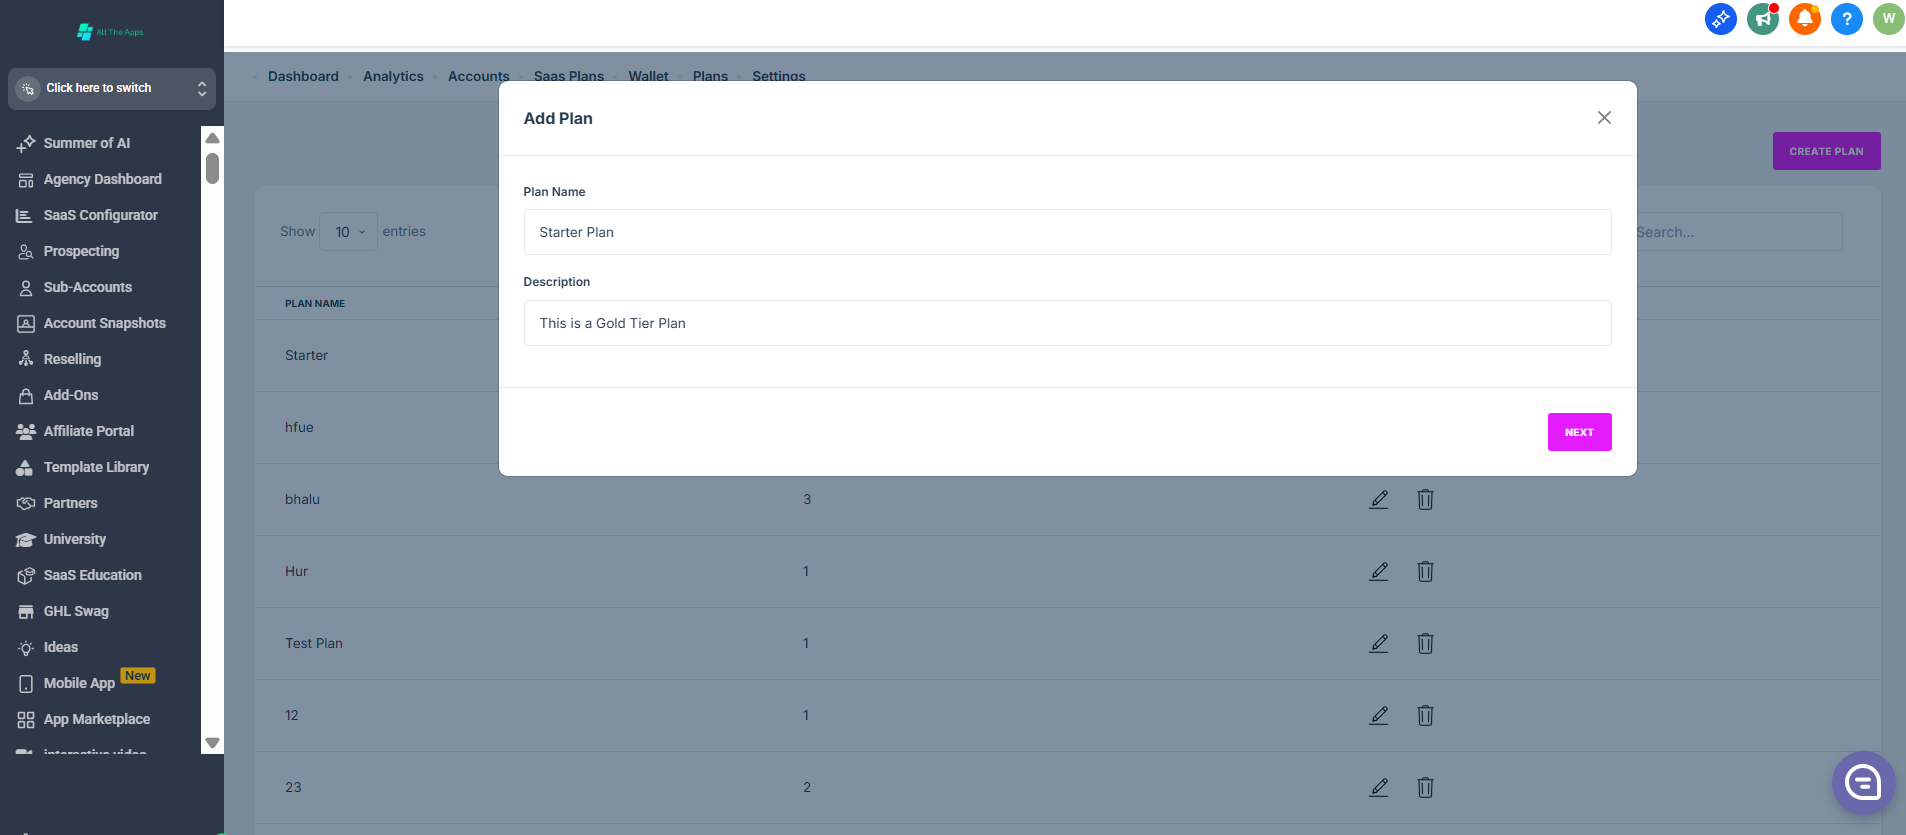Click the sidebar scrollbar down arrow
1906x835 pixels.
pos(212,743)
